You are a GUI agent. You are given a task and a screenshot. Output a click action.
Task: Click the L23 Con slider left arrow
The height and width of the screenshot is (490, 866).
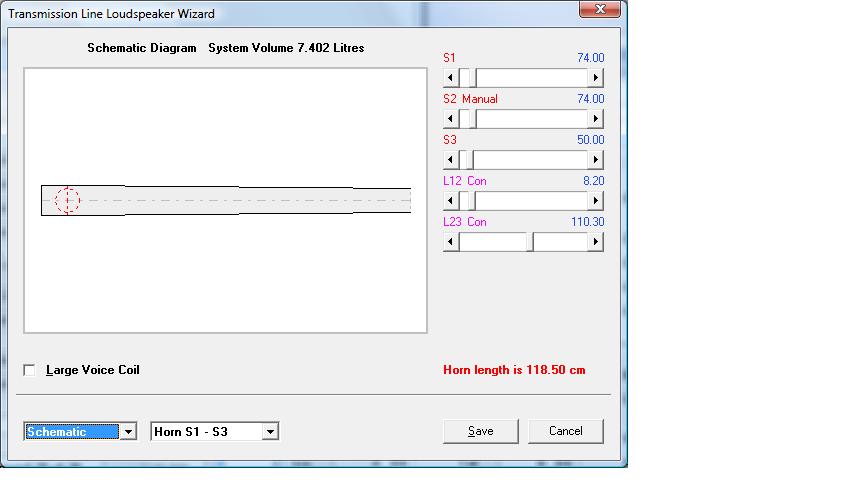pyautogui.click(x=451, y=242)
